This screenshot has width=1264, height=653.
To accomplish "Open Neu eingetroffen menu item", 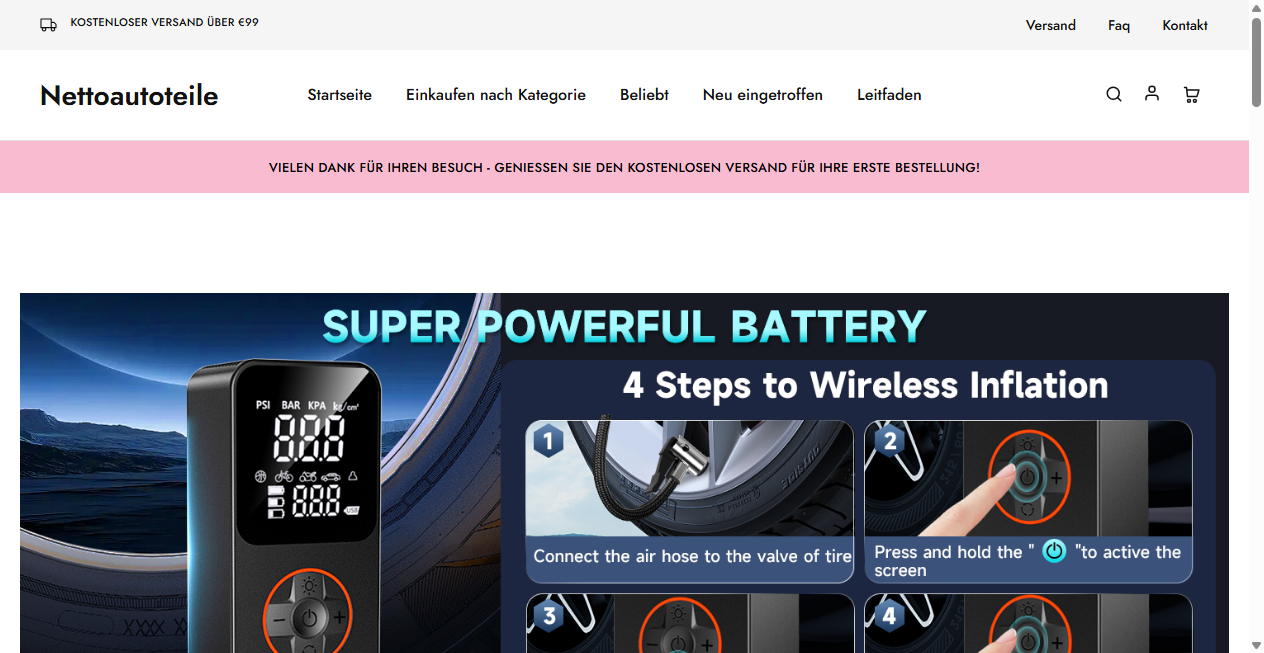I will point(763,95).
